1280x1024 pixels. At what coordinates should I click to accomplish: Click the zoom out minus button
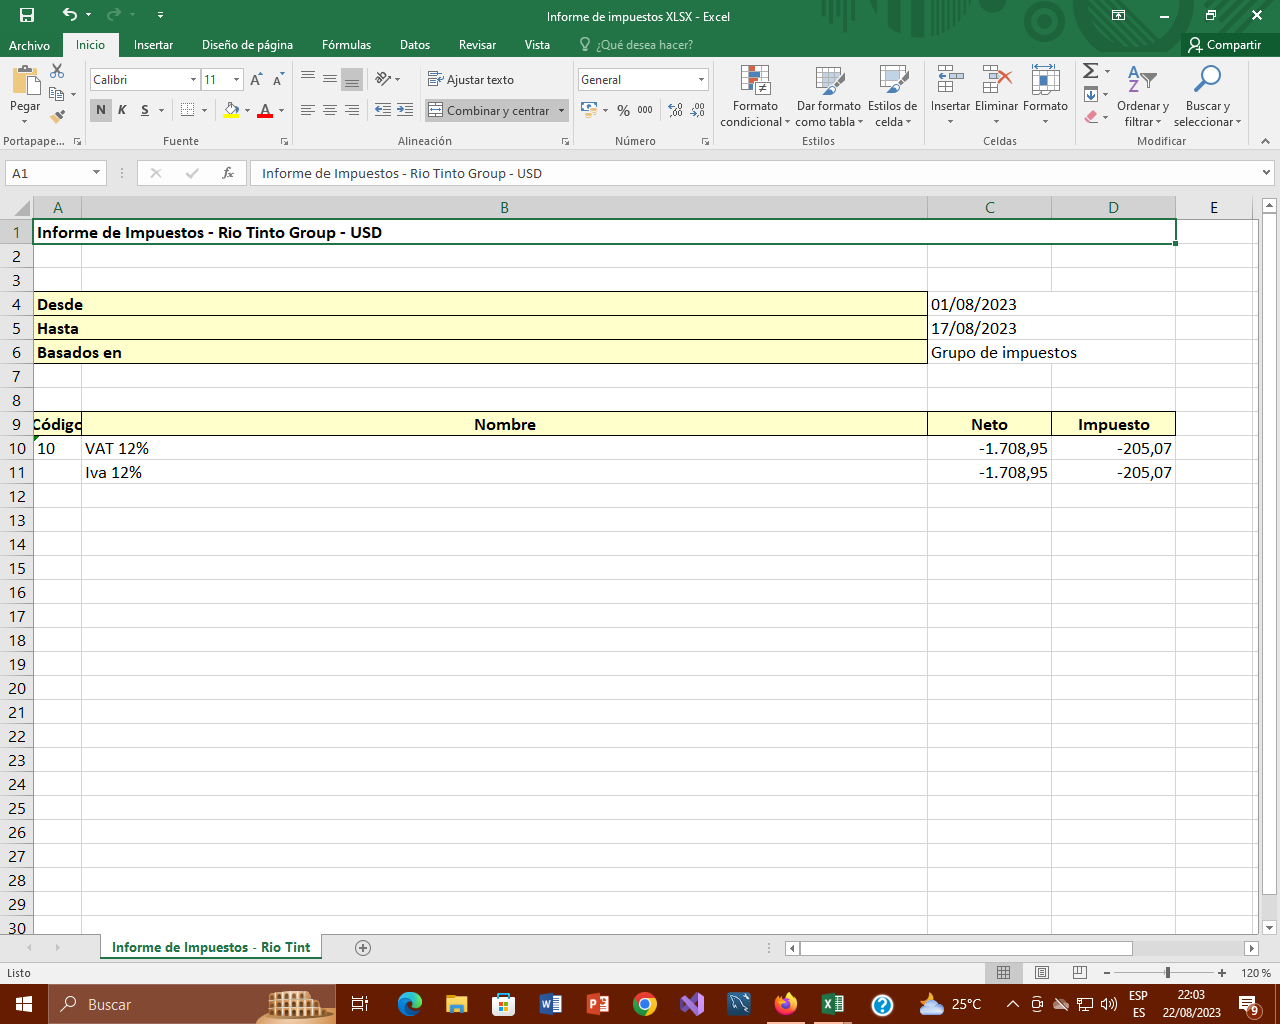point(1107,973)
